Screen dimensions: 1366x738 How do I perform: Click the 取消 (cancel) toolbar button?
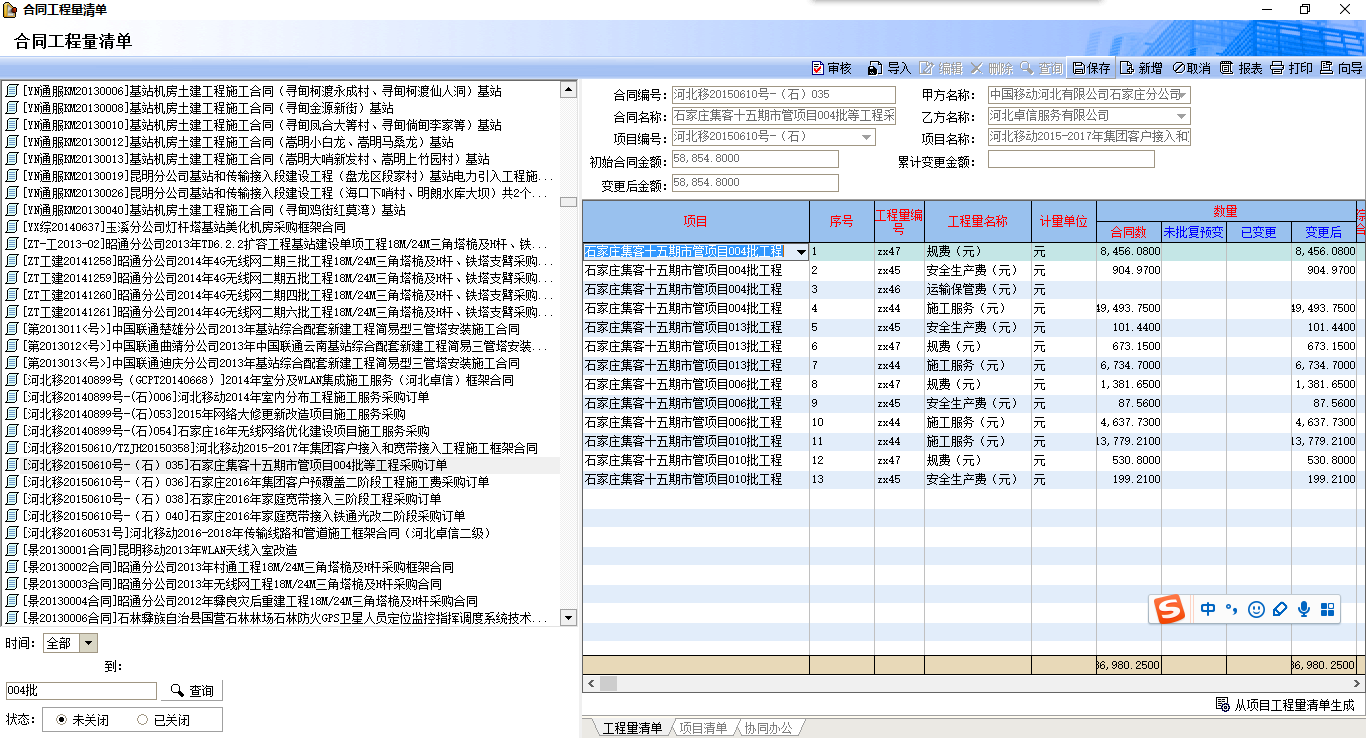1191,68
